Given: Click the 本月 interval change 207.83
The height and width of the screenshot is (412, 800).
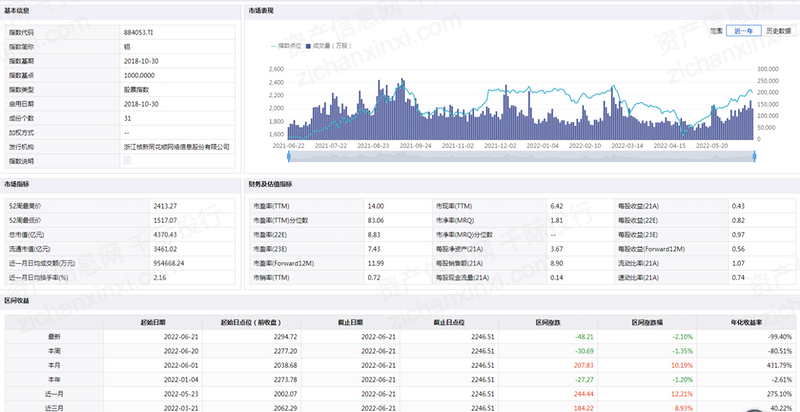Looking at the screenshot, I should (x=583, y=365).
